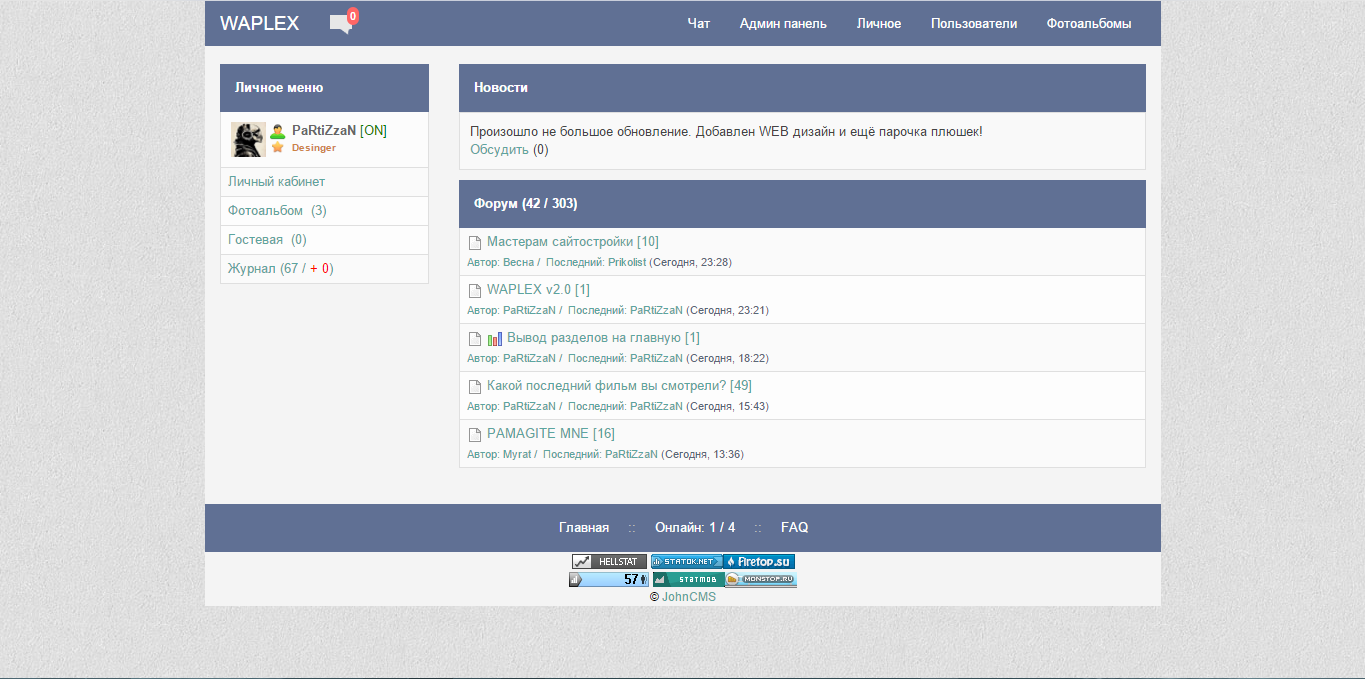
Task: Click the orange star rank icon
Action: tap(278, 147)
